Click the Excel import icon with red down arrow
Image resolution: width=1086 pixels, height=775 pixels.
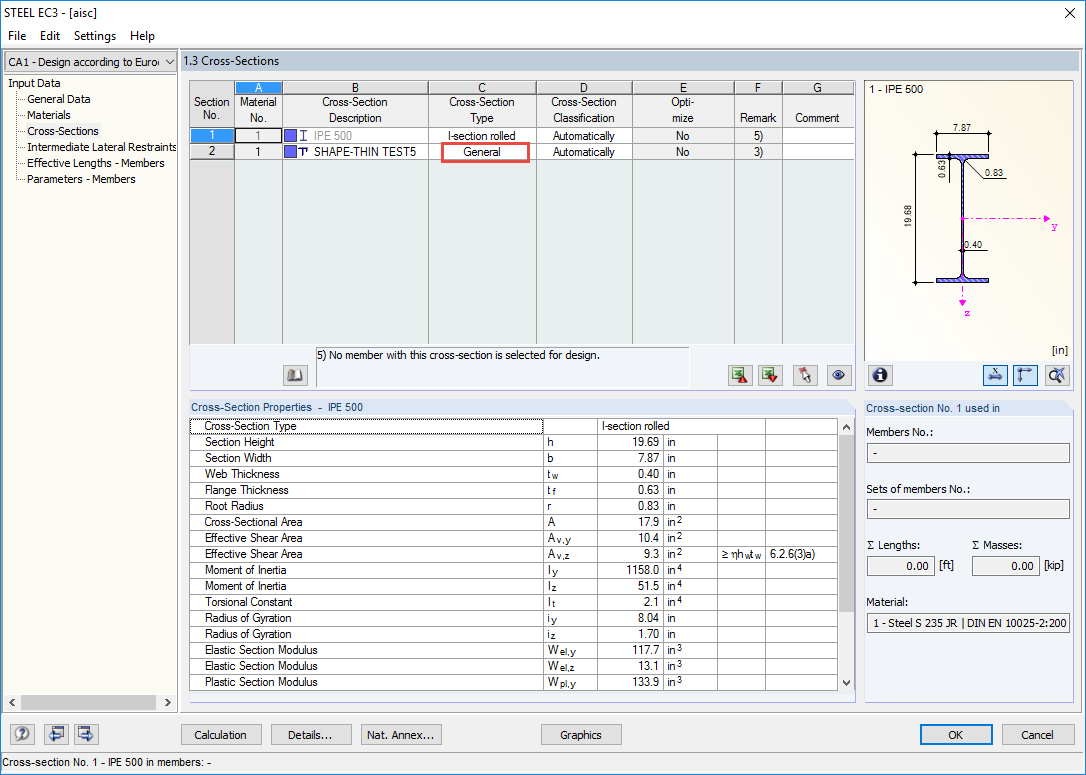[770, 375]
